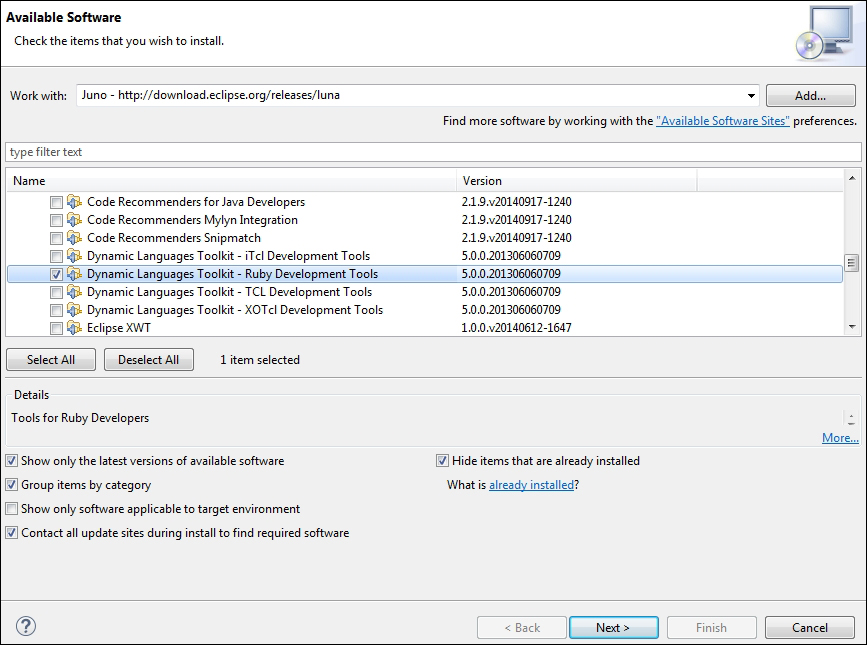Click the Ruby Development Tools feature icon
The width and height of the screenshot is (867, 645).
pyautogui.click(x=74, y=274)
